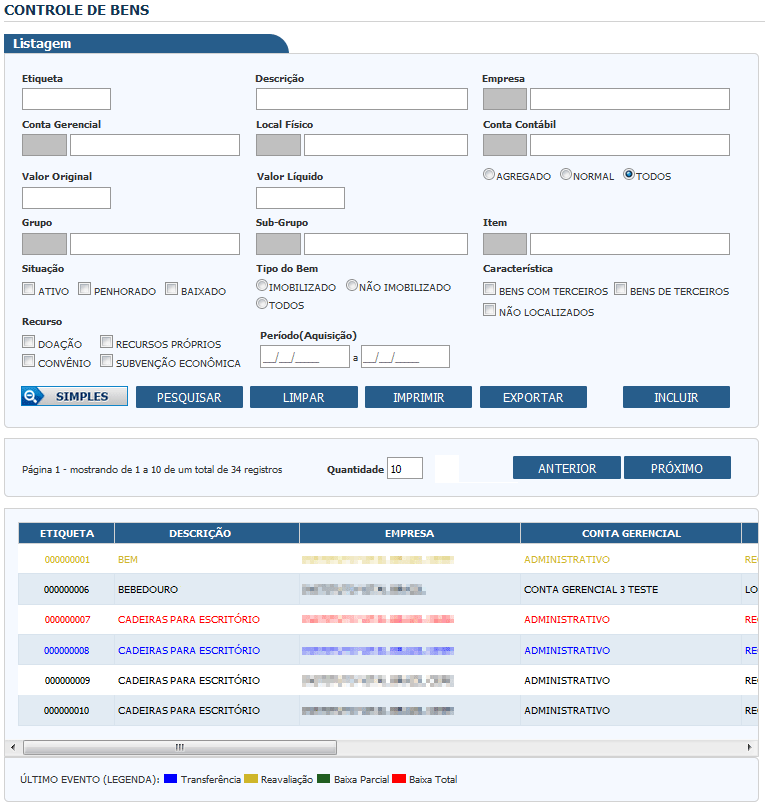Click the Sub-Grupo gray code box

[279, 244]
